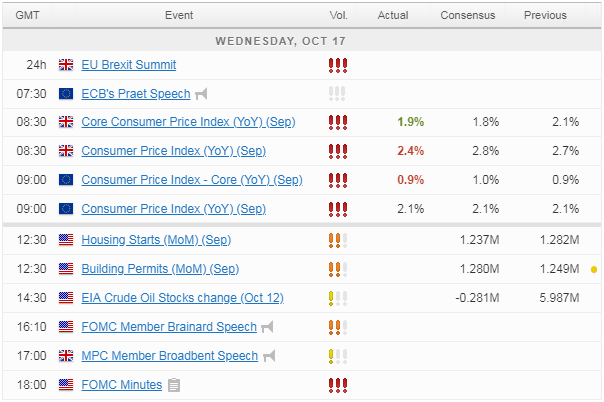
Task: Click the yellow dot beside Building Permits row
Action: coord(594,269)
